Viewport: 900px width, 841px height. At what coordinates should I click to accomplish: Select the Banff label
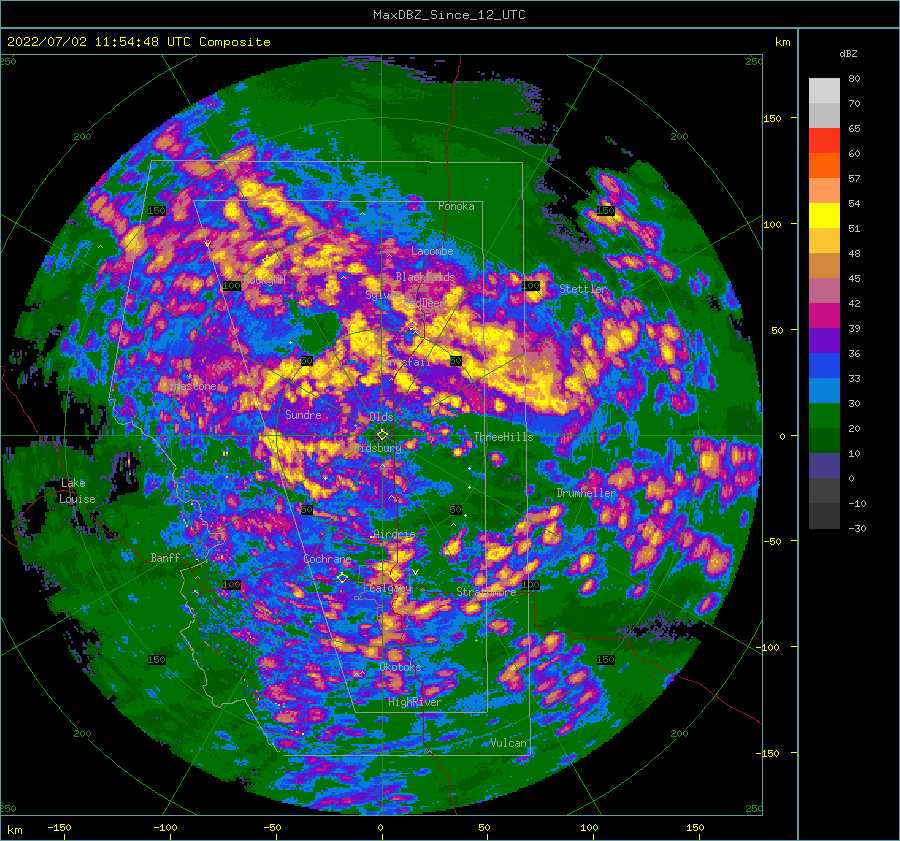tap(165, 558)
